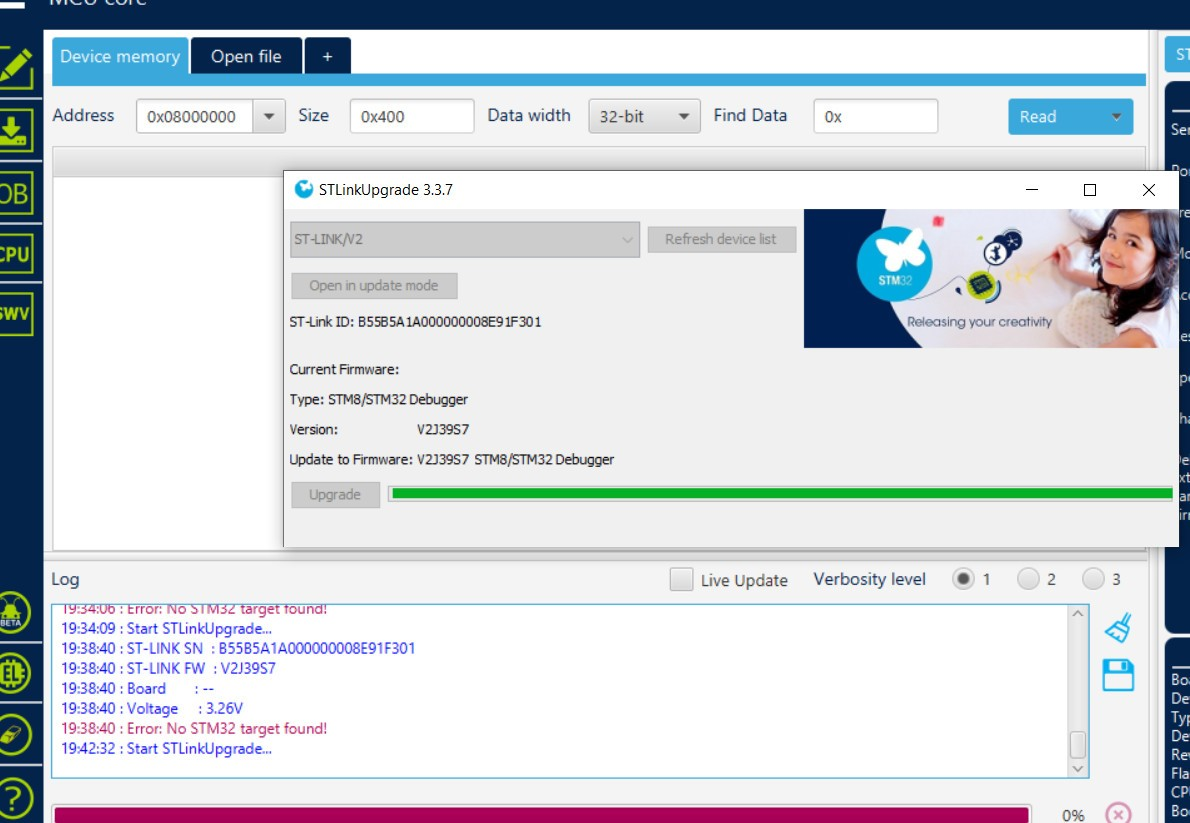The width and height of the screenshot is (1190, 823).
Task: Open a new tab with the plus button
Action: click(x=326, y=56)
